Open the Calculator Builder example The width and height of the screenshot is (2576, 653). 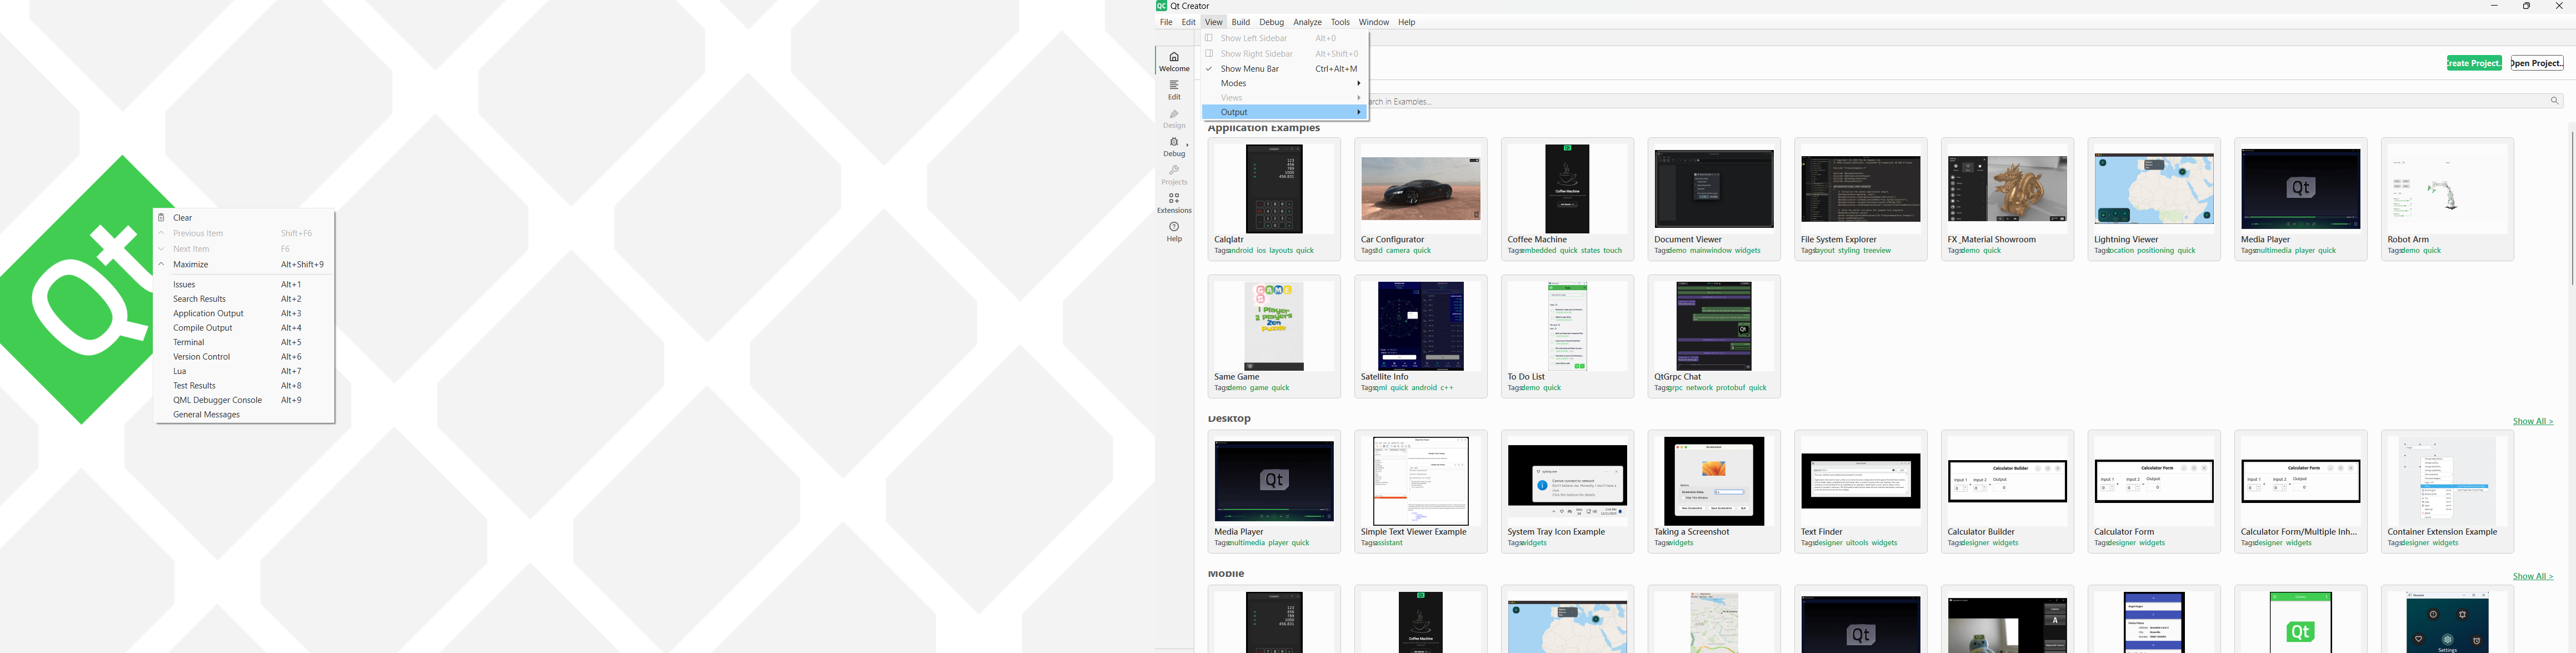click(x=2007, y=492)
